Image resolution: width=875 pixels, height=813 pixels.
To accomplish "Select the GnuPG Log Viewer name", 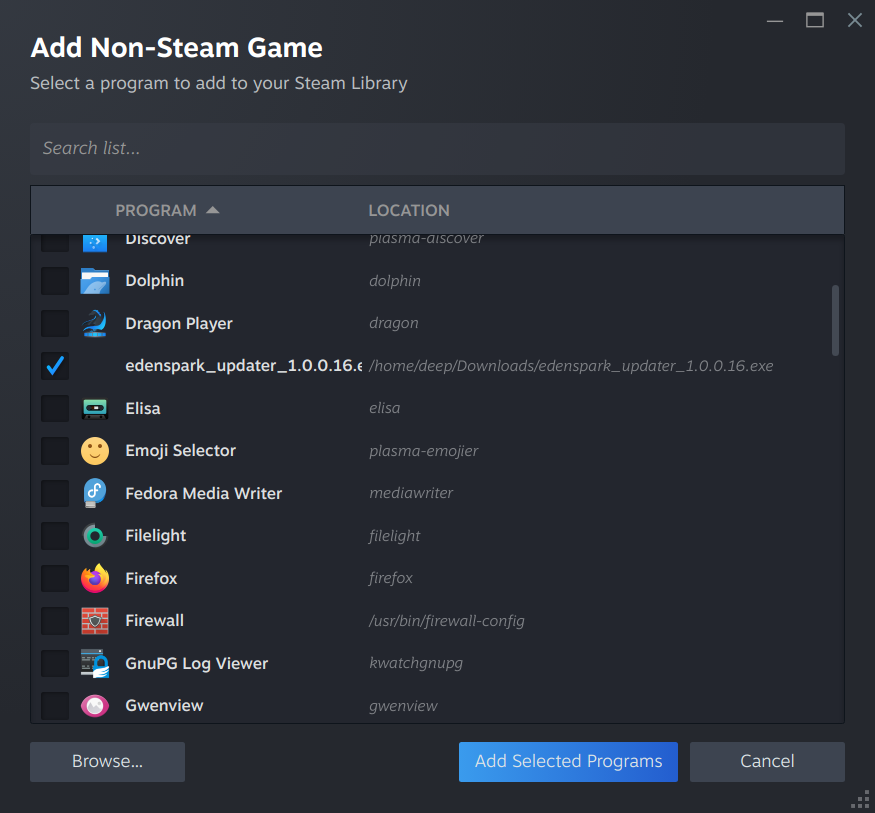I will (196, 663).
